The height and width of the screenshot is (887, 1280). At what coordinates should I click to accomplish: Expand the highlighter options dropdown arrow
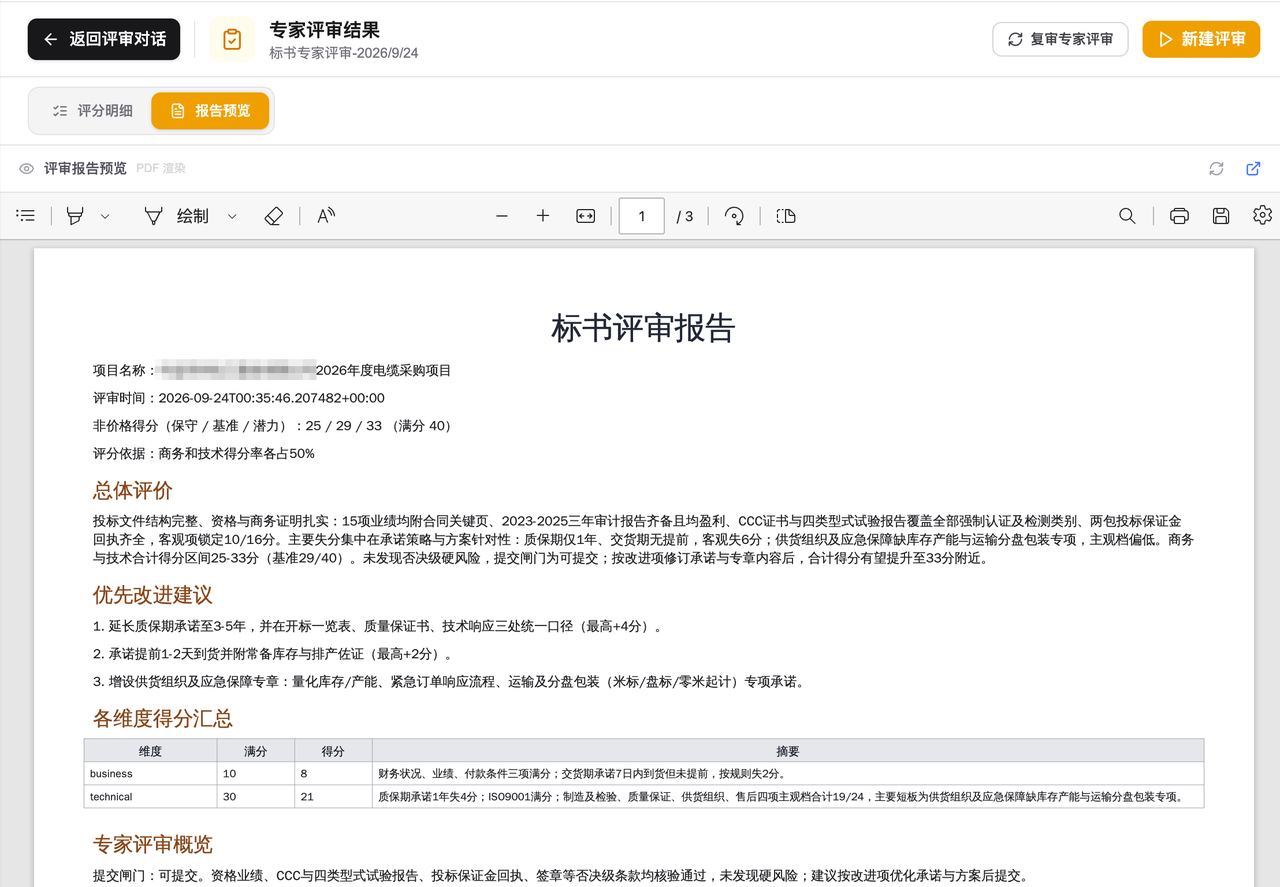pyautogui.click(x=105, y=216)
